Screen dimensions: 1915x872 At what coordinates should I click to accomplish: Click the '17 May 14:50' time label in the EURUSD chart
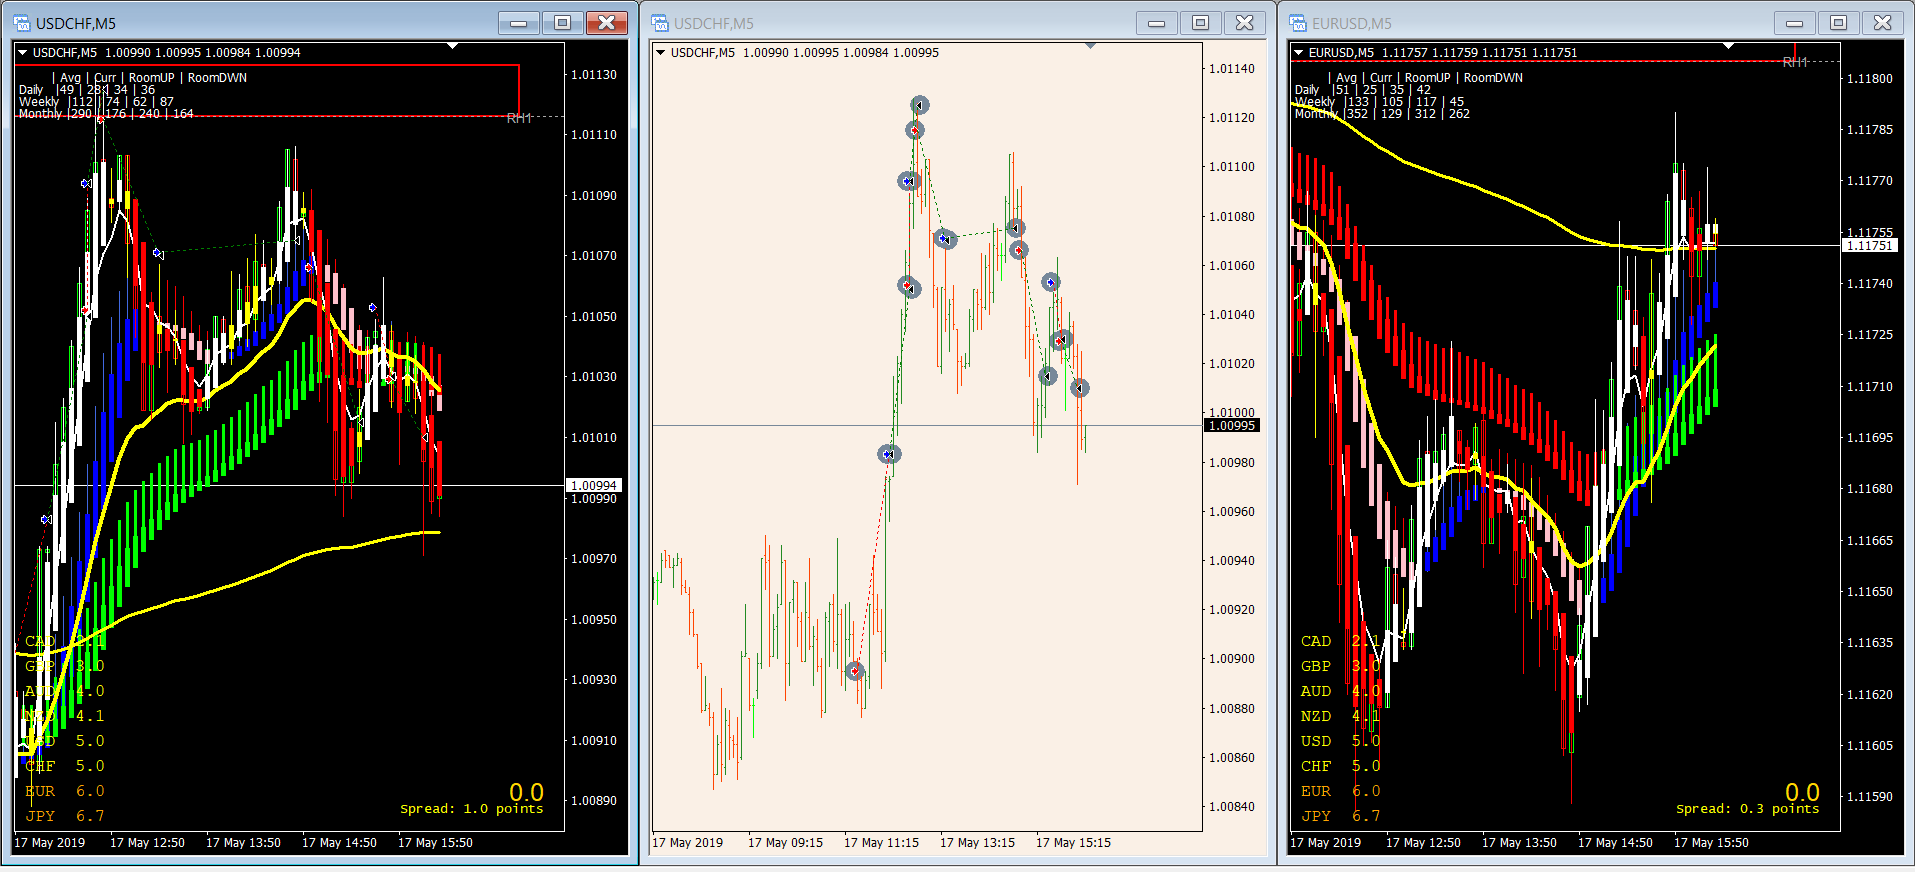[1615, 843]
